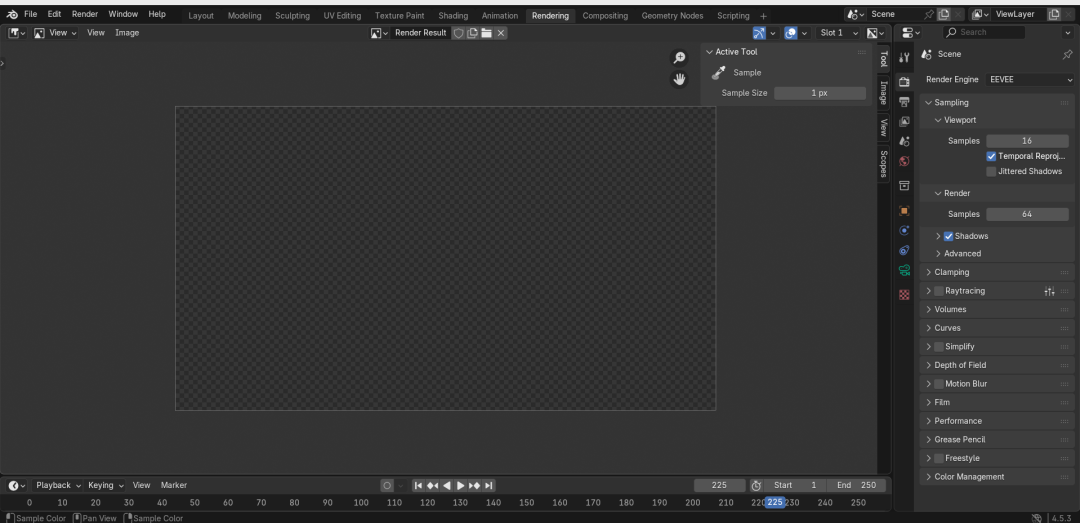Click the Sample eyedropper tool icon
The width and height of the screenshot is (1080, 523).
click(x=718, y=72)
